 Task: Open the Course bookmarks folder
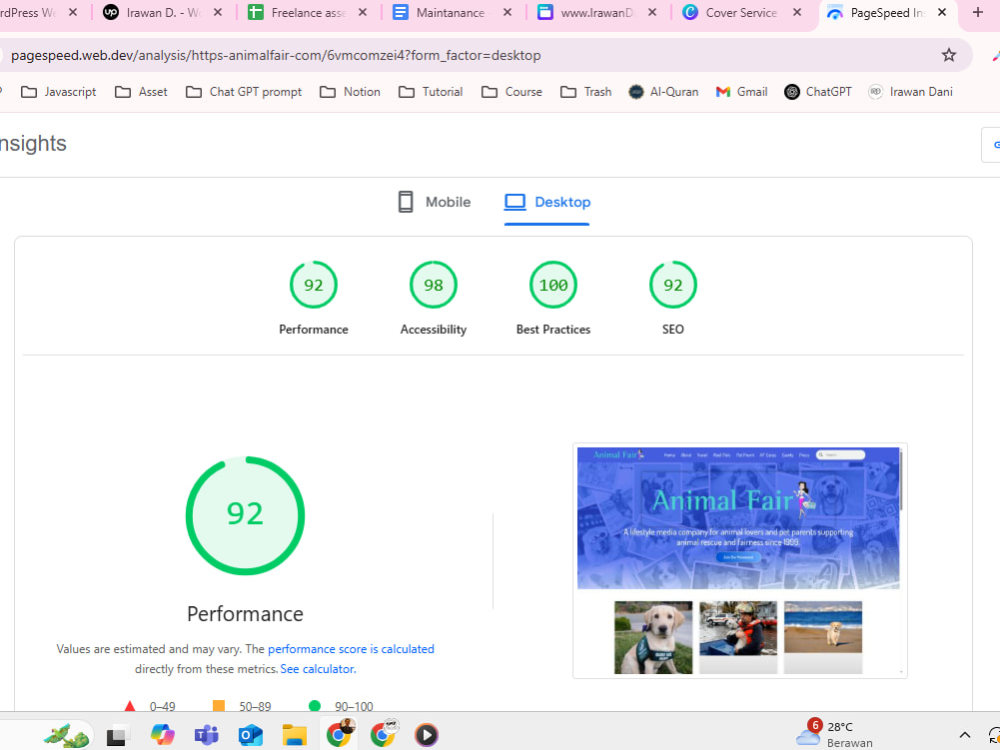click(511, 92)
